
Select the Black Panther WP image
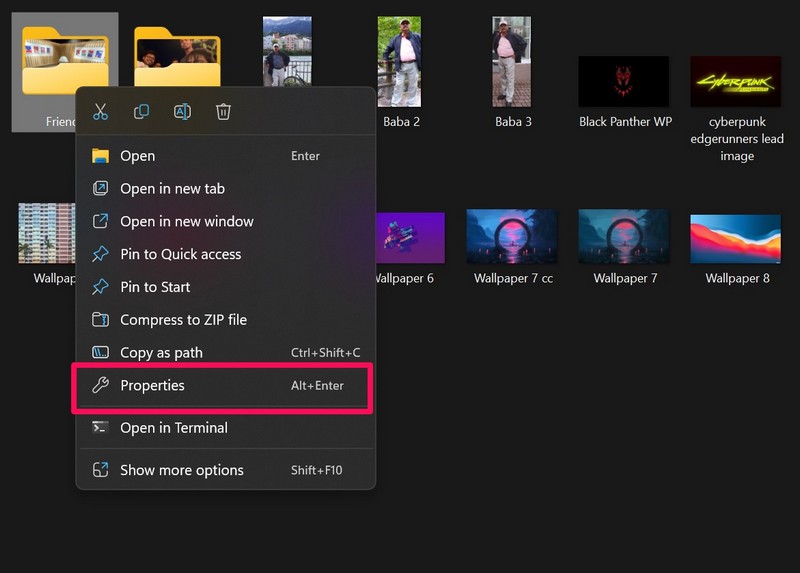pos(624,82)
